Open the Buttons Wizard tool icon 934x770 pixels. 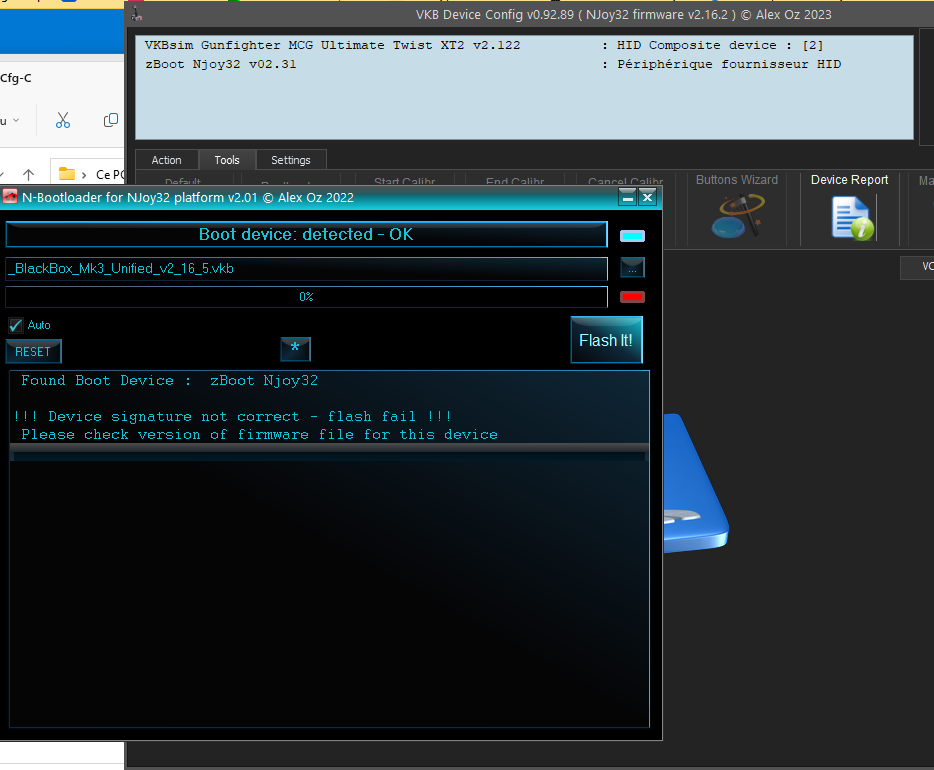737,217
